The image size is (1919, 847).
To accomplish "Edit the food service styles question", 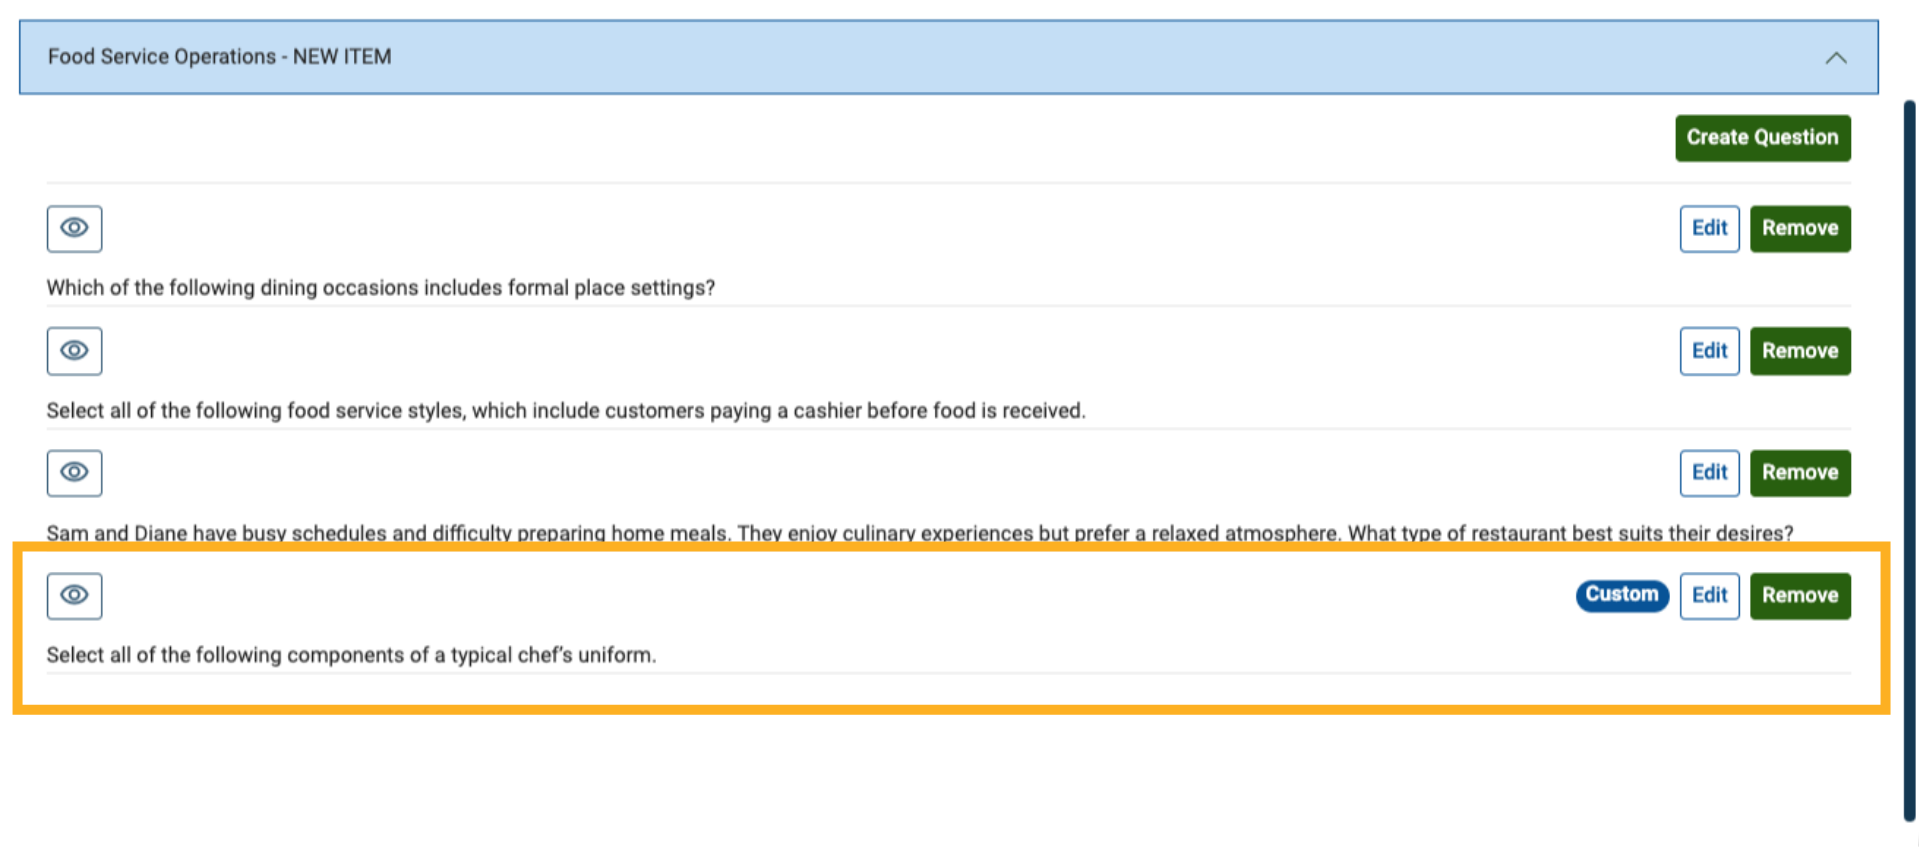I will (1709, 351).
